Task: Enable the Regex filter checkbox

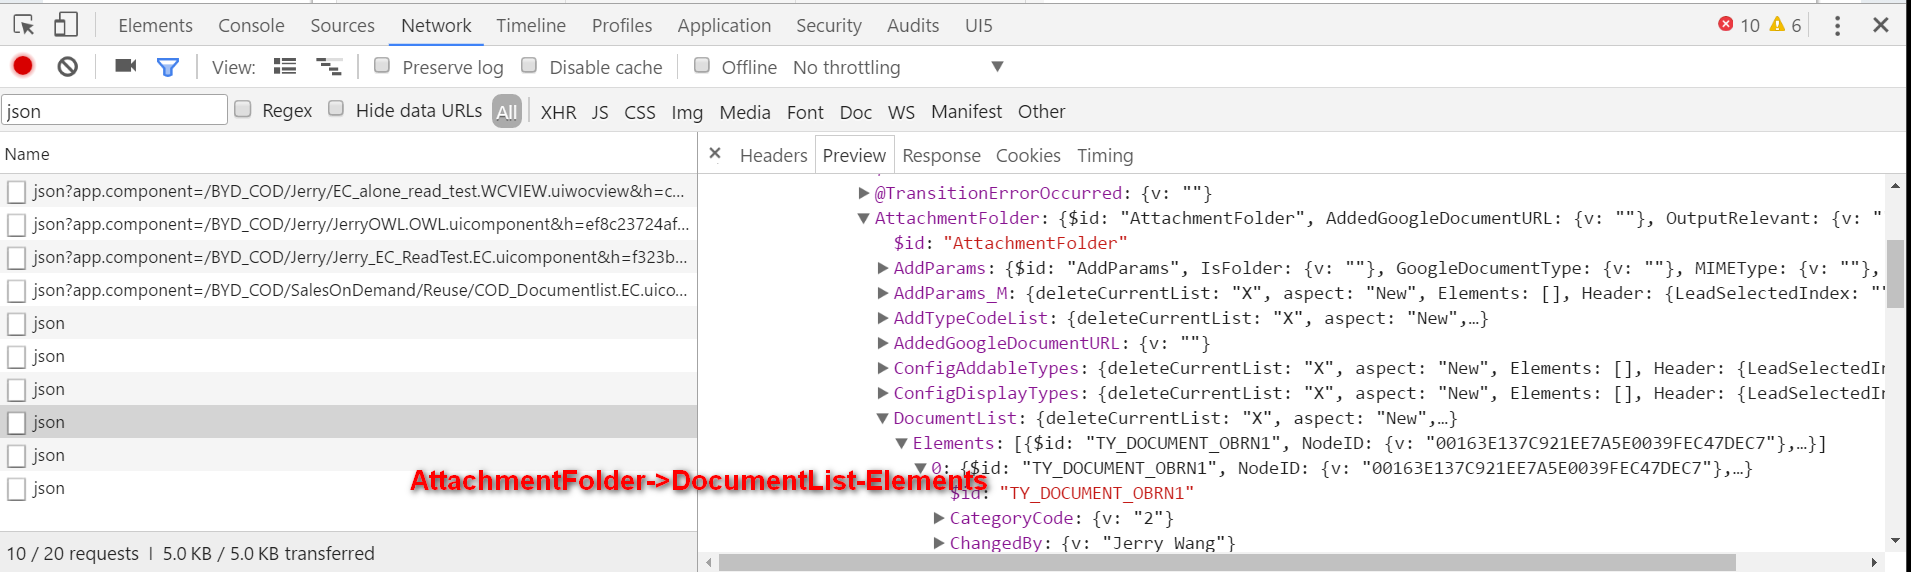Action: click(x=243, y=110)
